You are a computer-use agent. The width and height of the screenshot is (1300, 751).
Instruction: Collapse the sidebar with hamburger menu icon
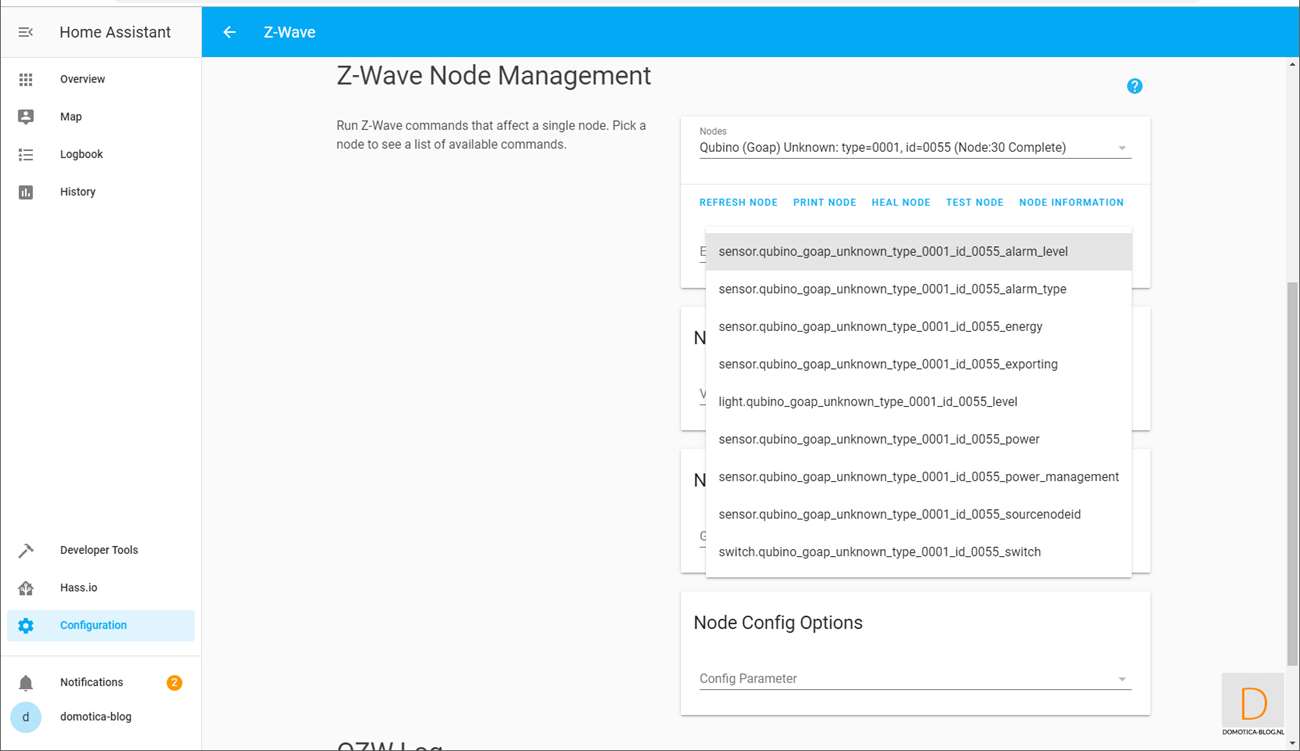[x=26, y=33]
